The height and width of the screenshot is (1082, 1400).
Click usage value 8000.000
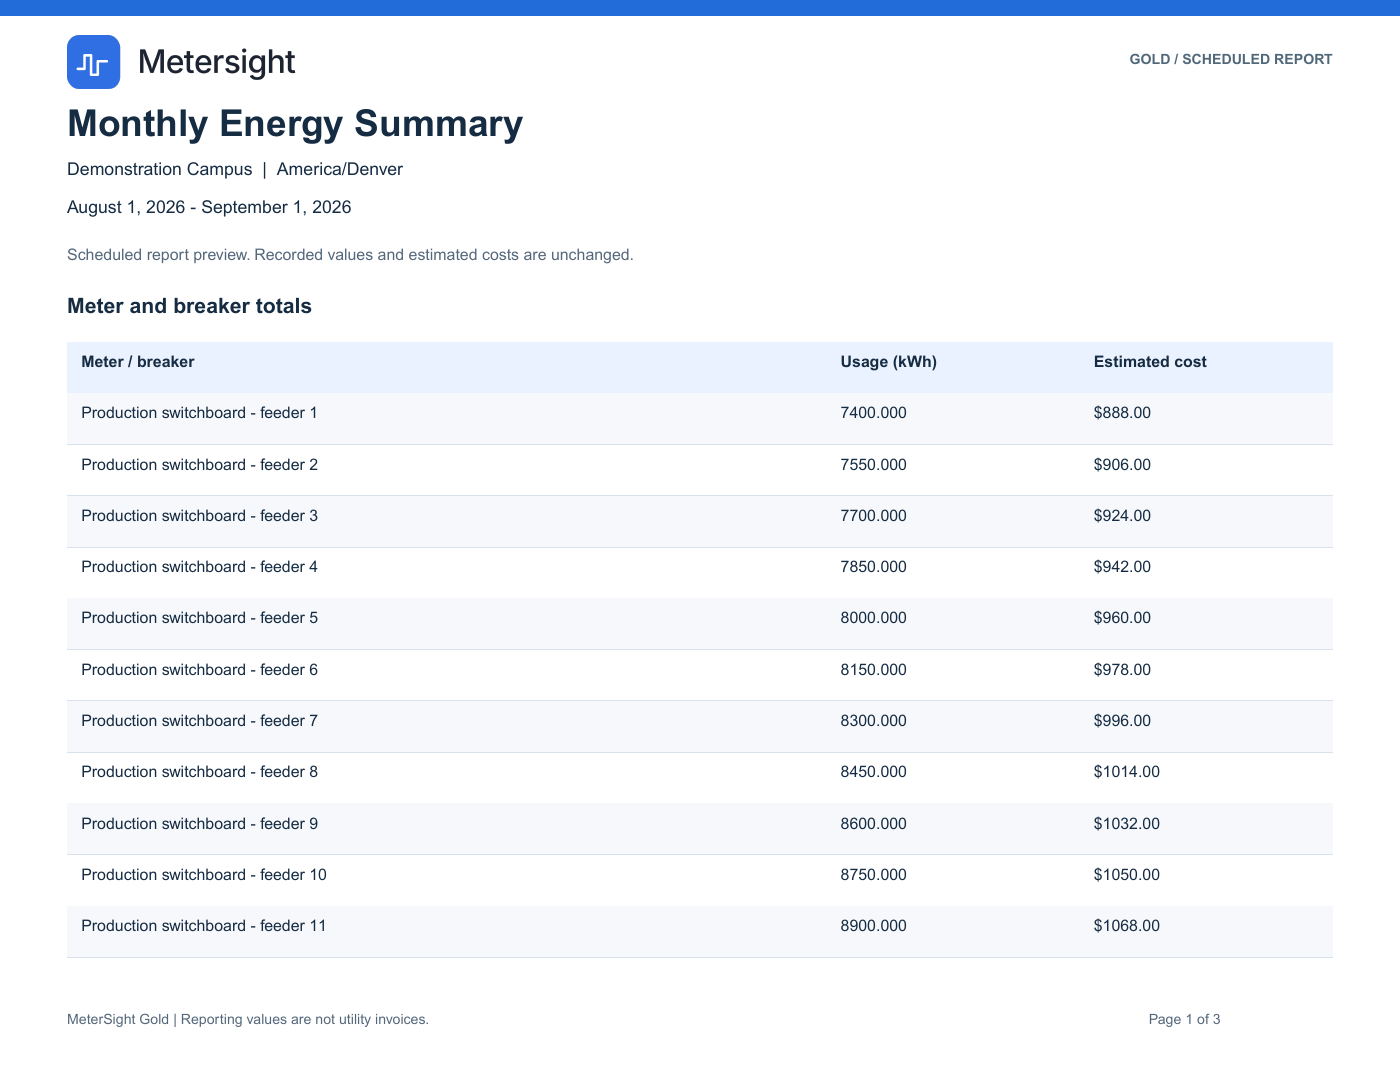pyautogui.click(x=874, y=618)
